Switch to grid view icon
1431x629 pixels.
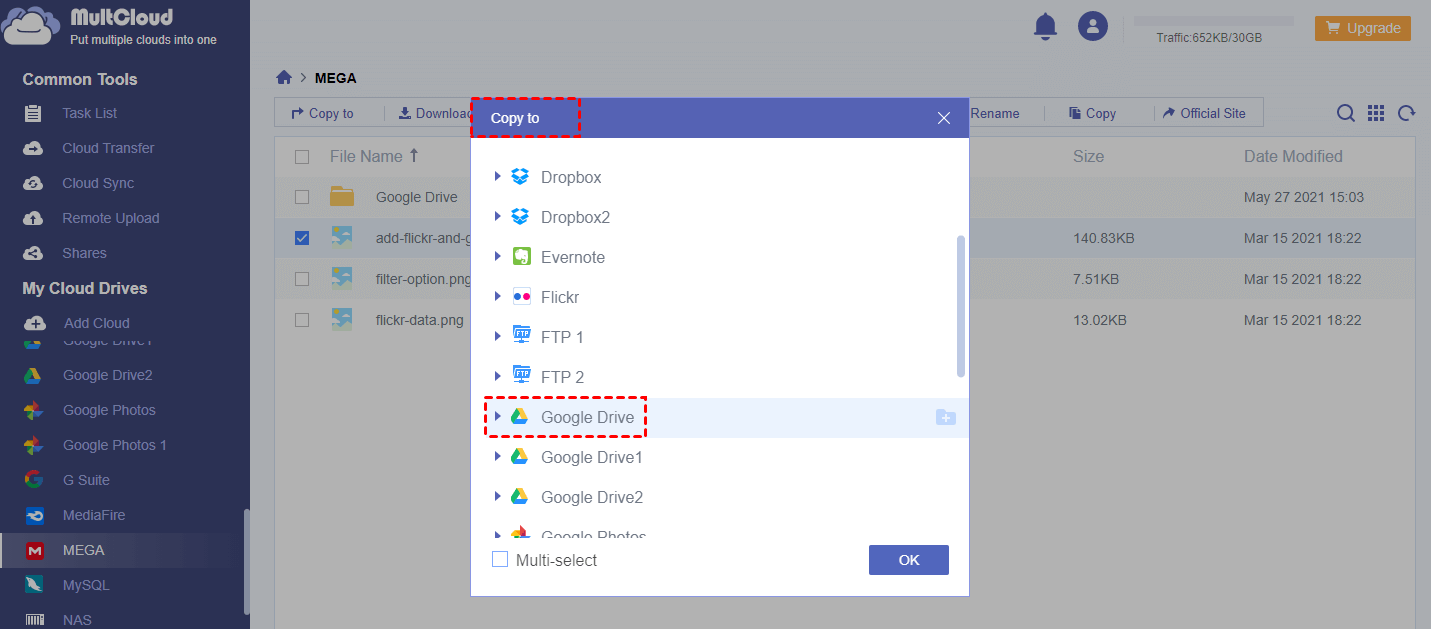[1376, 113]
